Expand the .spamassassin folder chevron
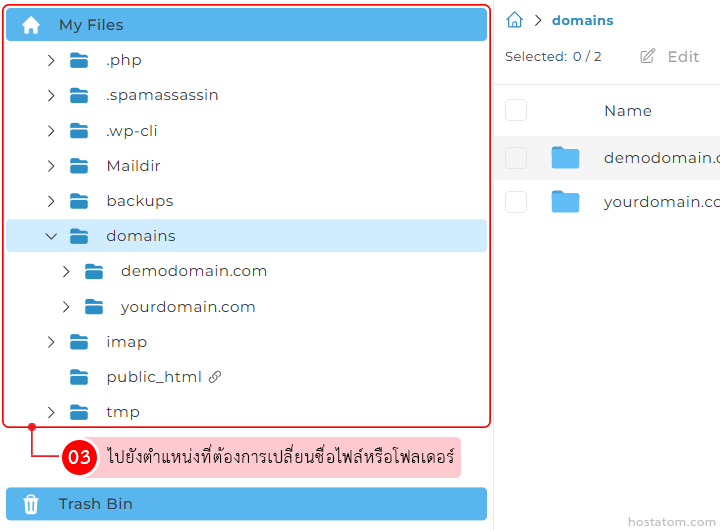This screenshot has height=530, width=720. (51, 96)
